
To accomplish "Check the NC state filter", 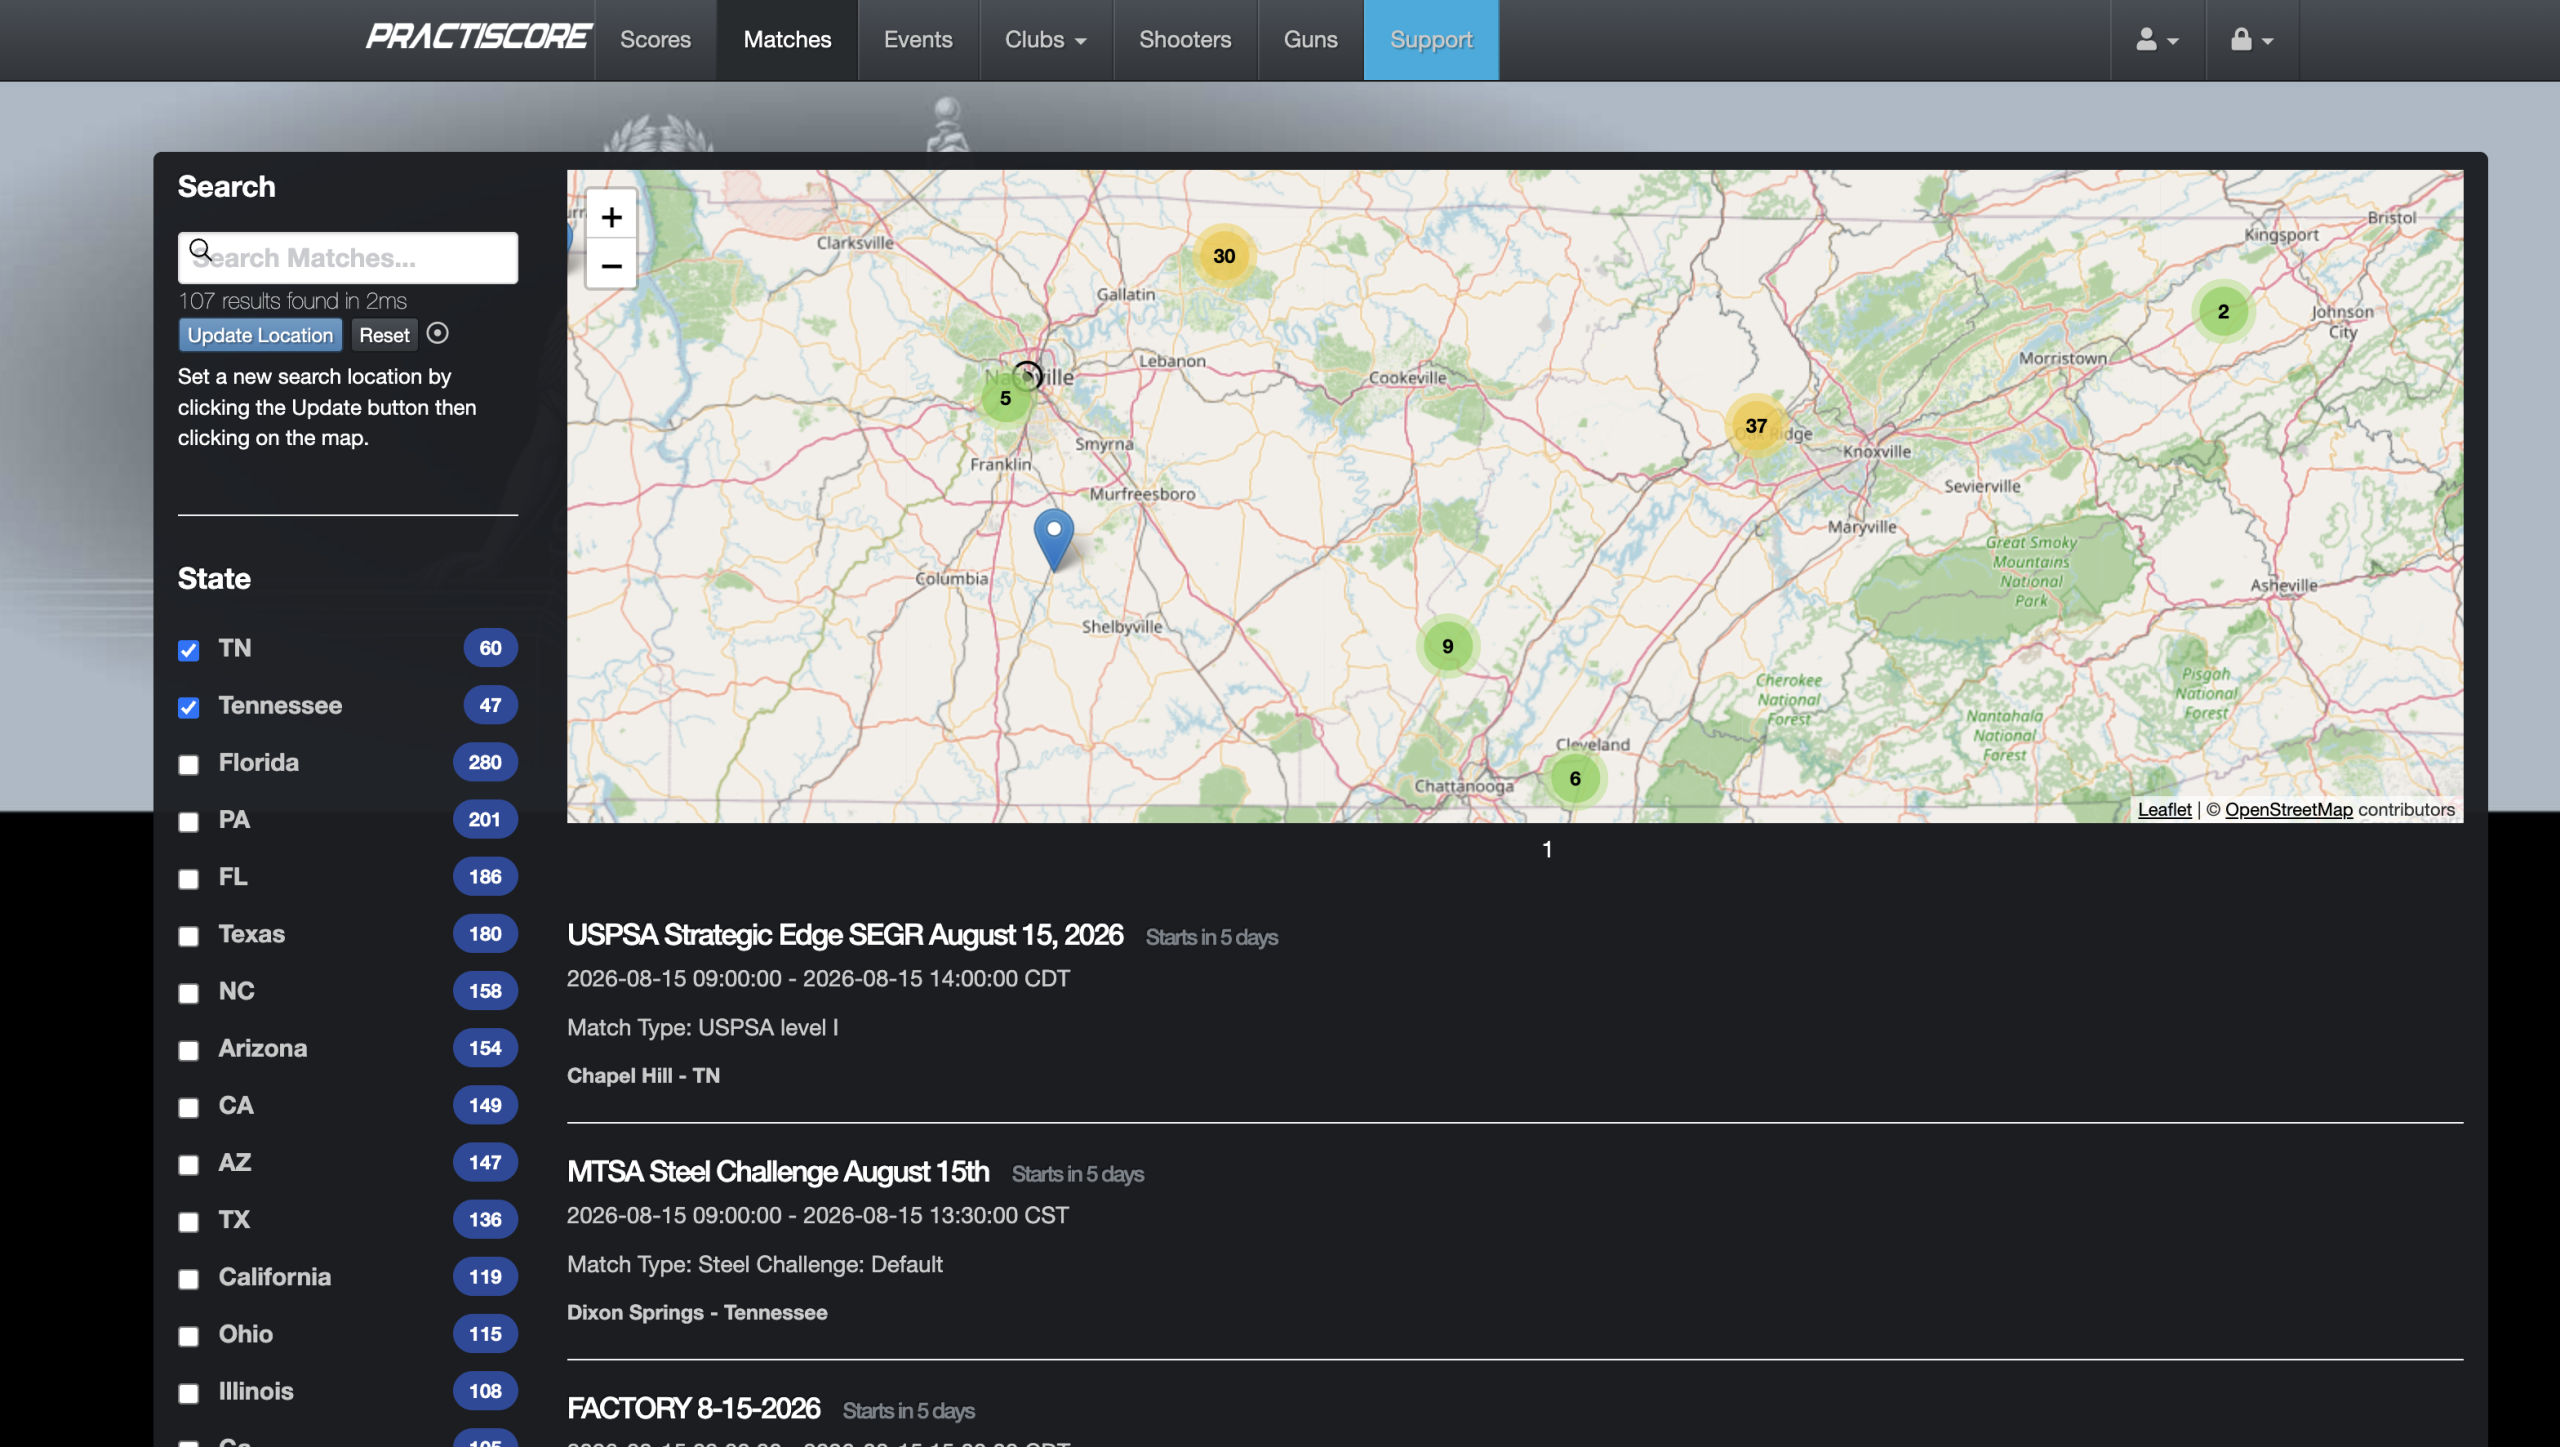I will pos(188,993).
